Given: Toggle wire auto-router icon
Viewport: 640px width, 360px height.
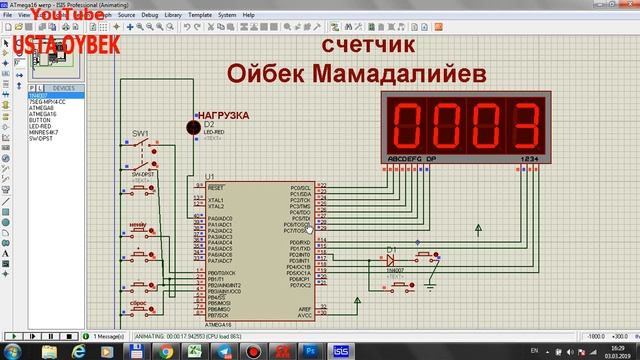Looking at the screenshot, I should point(335,27).
